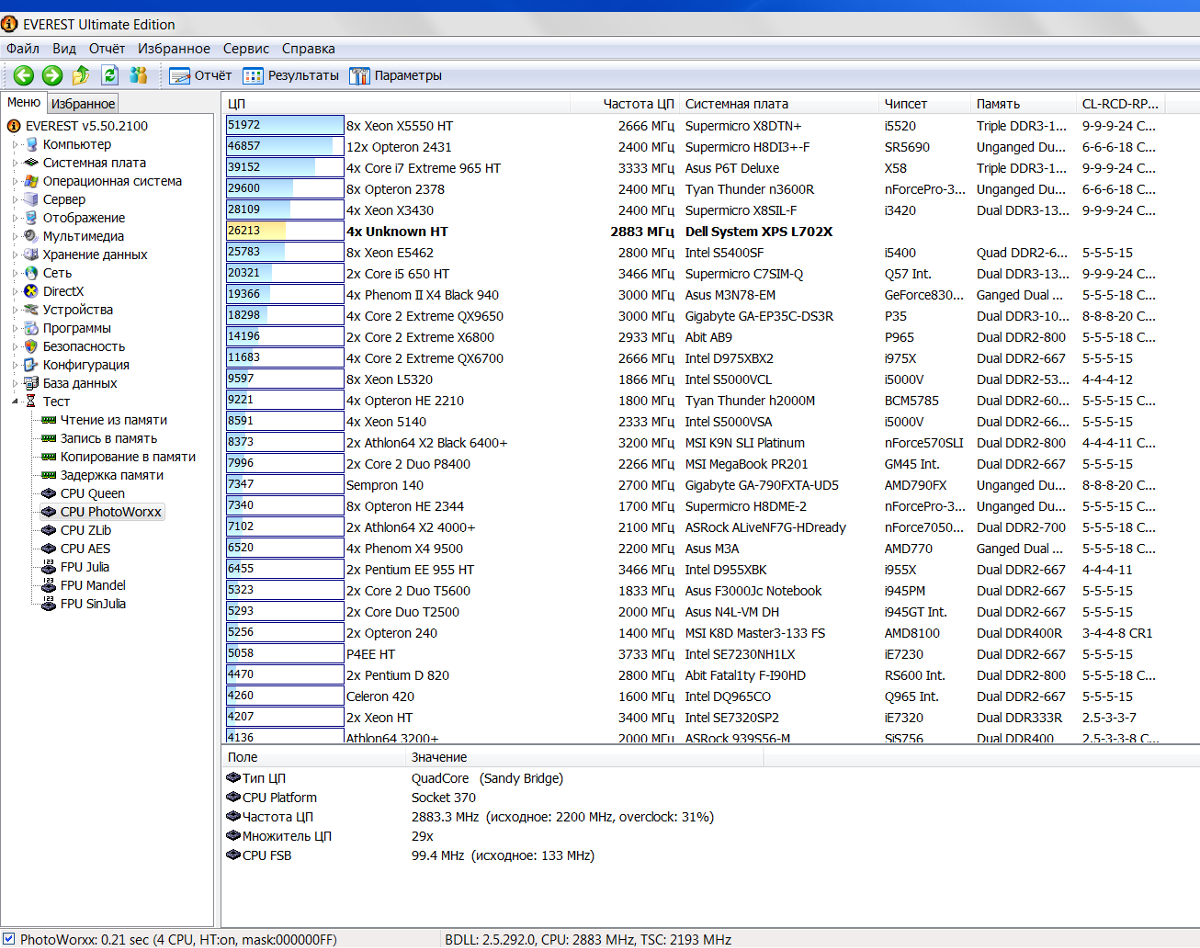This screenshot has height=948, width=1200.
Task: Open the Сервис menu
Action: click(x=246, y=48)
